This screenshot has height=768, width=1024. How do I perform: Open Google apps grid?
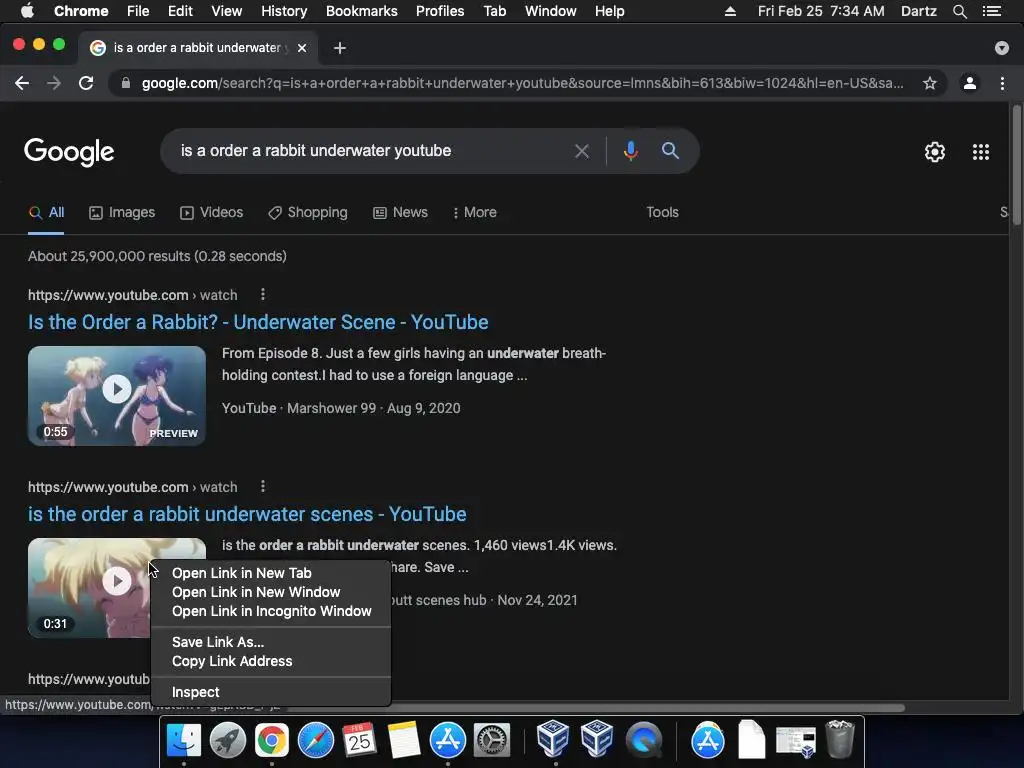(981, 152)
